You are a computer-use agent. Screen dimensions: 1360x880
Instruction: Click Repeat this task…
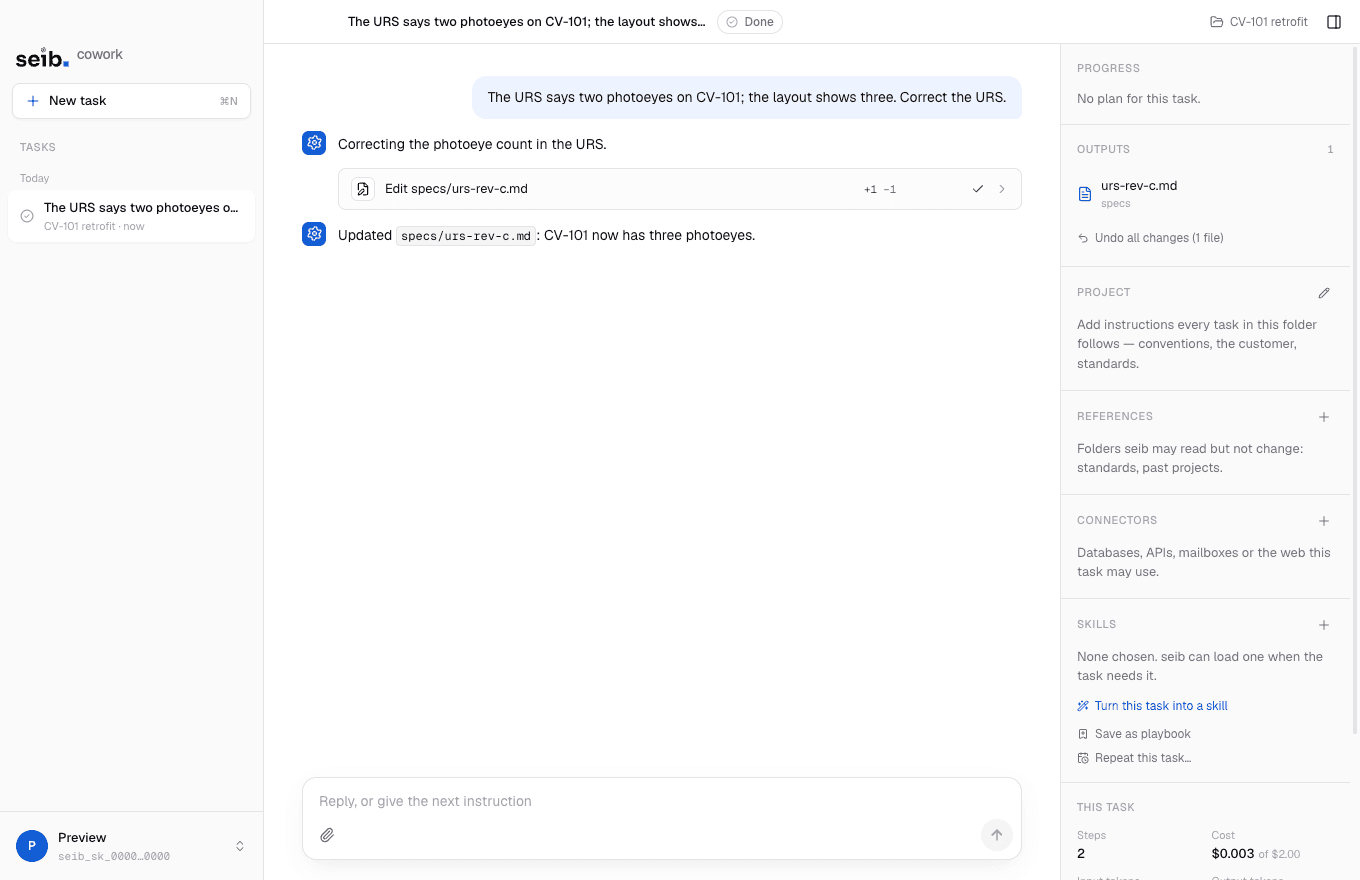point(1134,758)
